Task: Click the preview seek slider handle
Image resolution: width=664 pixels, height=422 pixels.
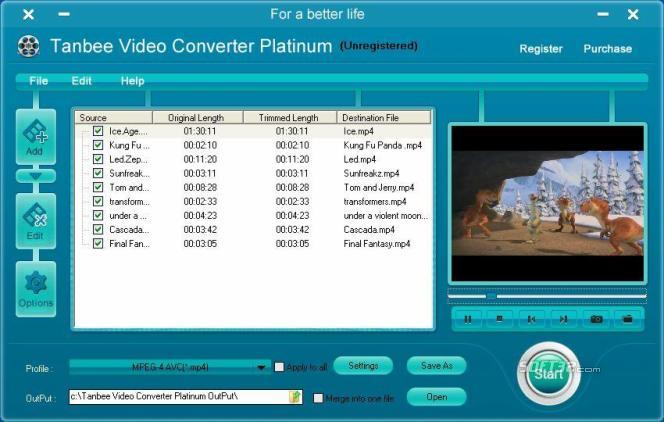Action: pyautogui.click(x=491, y=296)
